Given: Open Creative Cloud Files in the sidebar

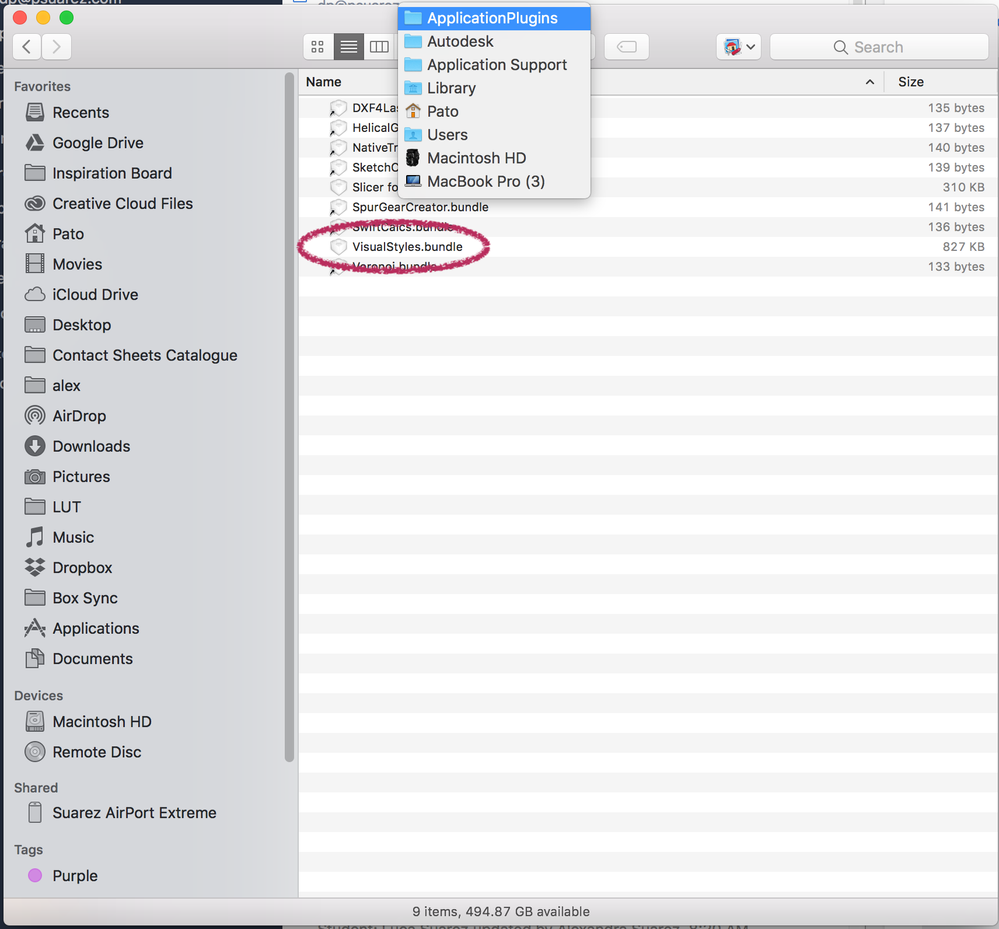Looking at the screenshot, I should click(108, 203).
